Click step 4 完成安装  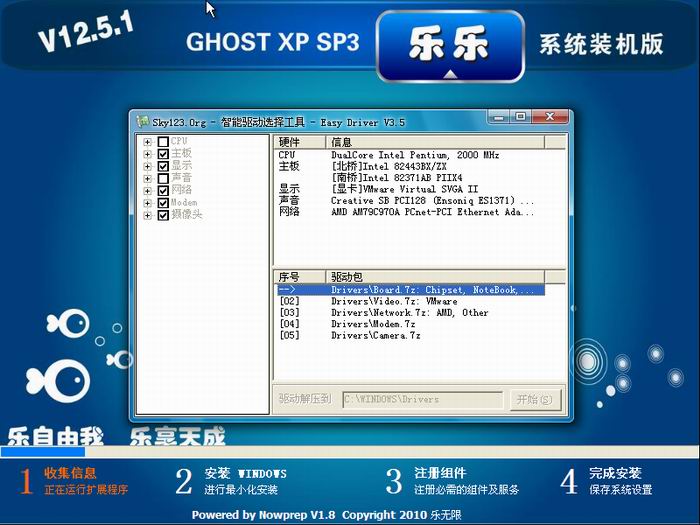(606, 481)
